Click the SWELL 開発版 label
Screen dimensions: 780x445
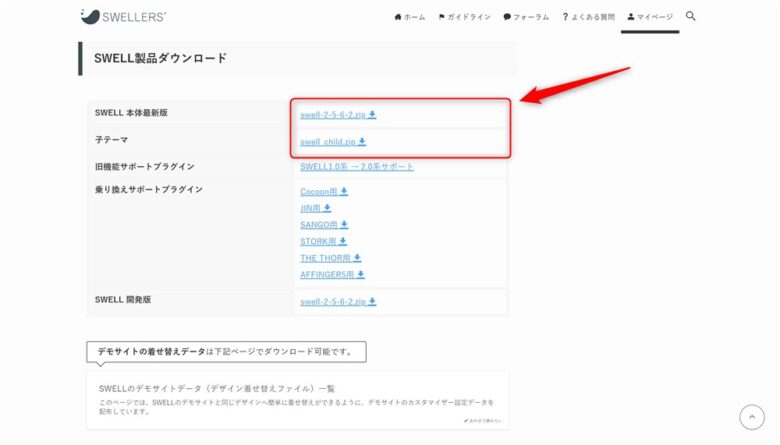[x=122, y=300]
